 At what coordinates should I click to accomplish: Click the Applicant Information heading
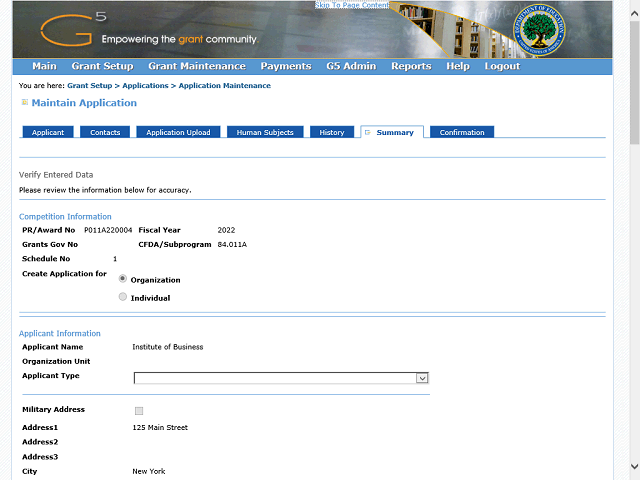[x=60, y=333]
